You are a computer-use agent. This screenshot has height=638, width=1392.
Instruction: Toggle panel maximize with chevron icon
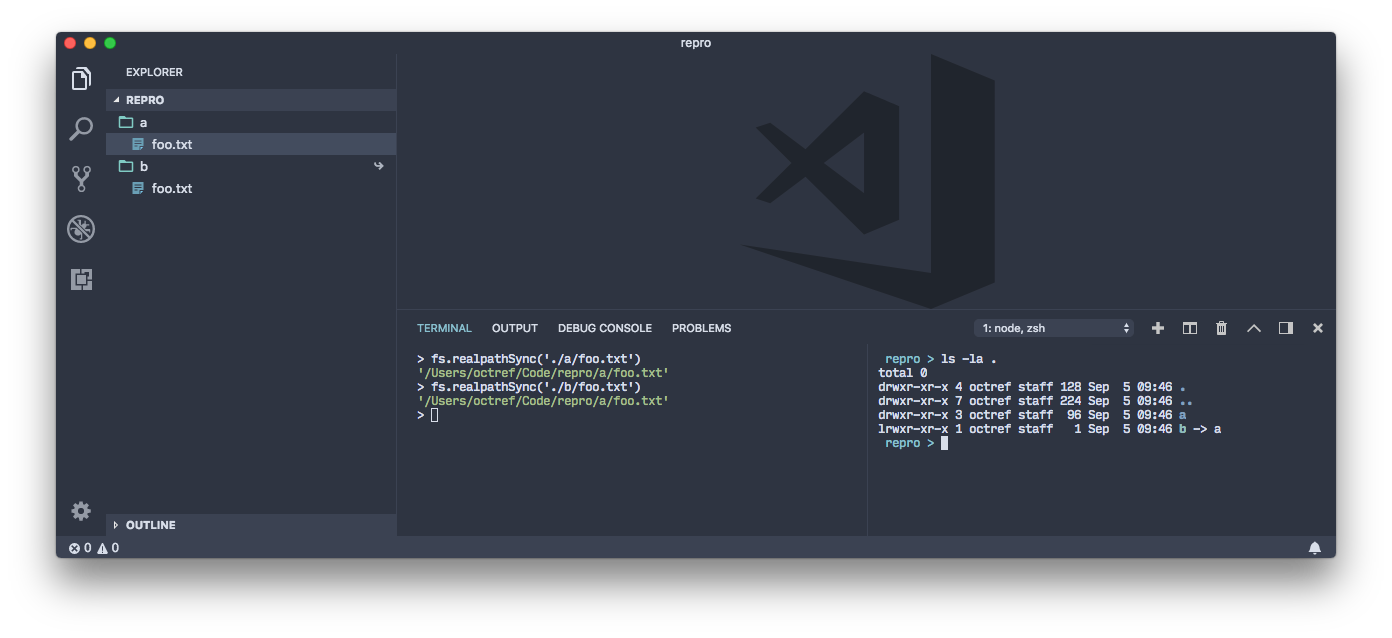[1253, 327]
